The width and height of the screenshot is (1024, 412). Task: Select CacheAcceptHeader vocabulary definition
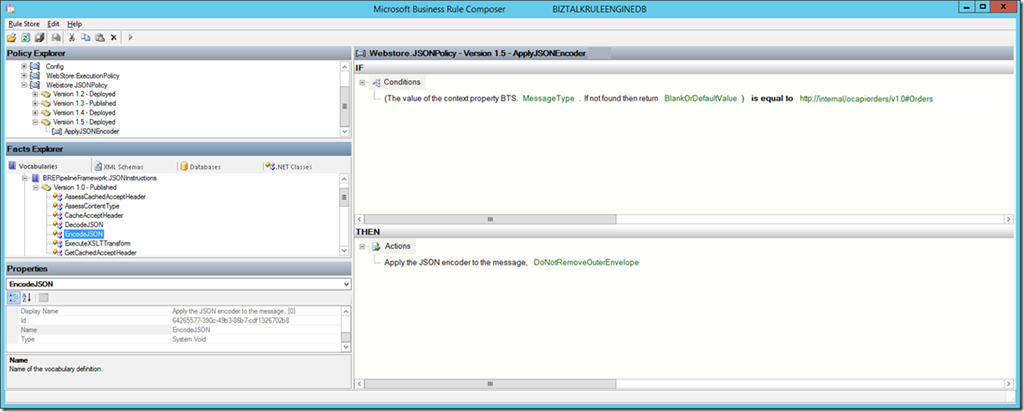point(93,215)
